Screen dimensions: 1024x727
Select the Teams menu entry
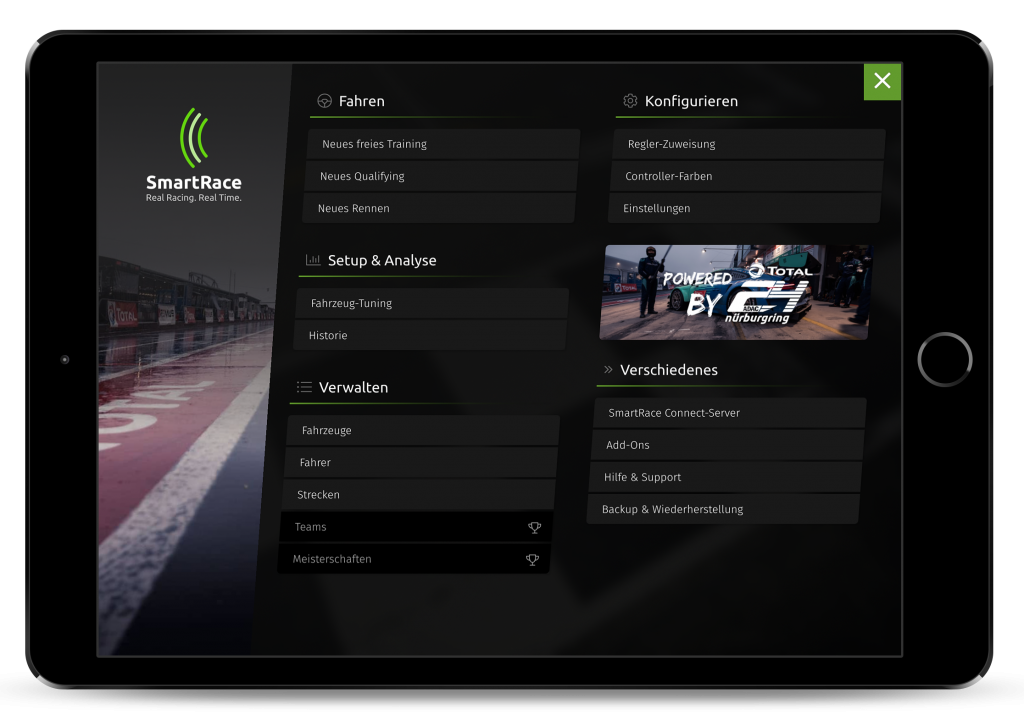pyautogui.click(x=416, y=527)
